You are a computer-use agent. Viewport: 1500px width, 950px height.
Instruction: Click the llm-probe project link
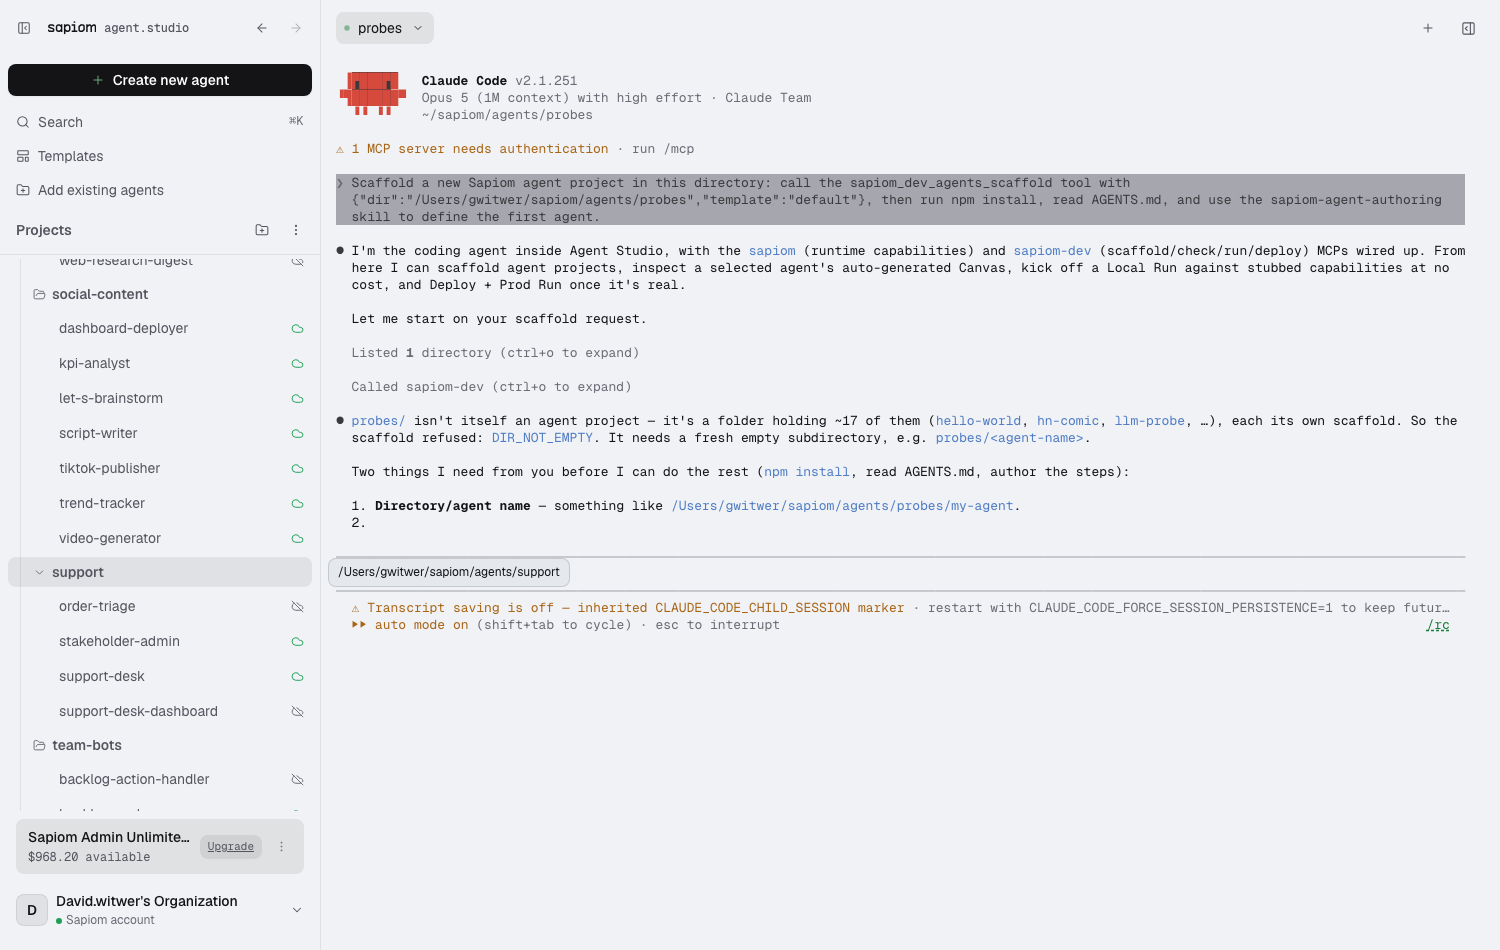[1150, 421]
